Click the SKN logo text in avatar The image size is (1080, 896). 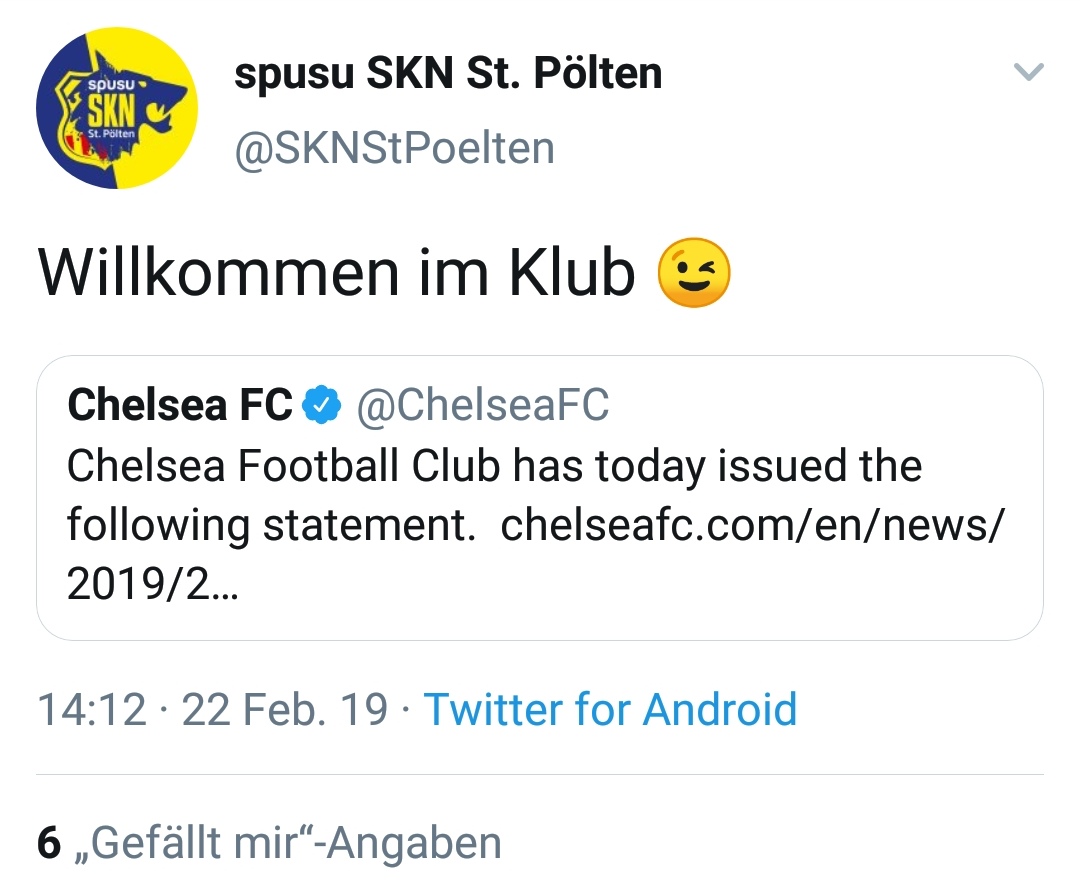pos(112,112)
